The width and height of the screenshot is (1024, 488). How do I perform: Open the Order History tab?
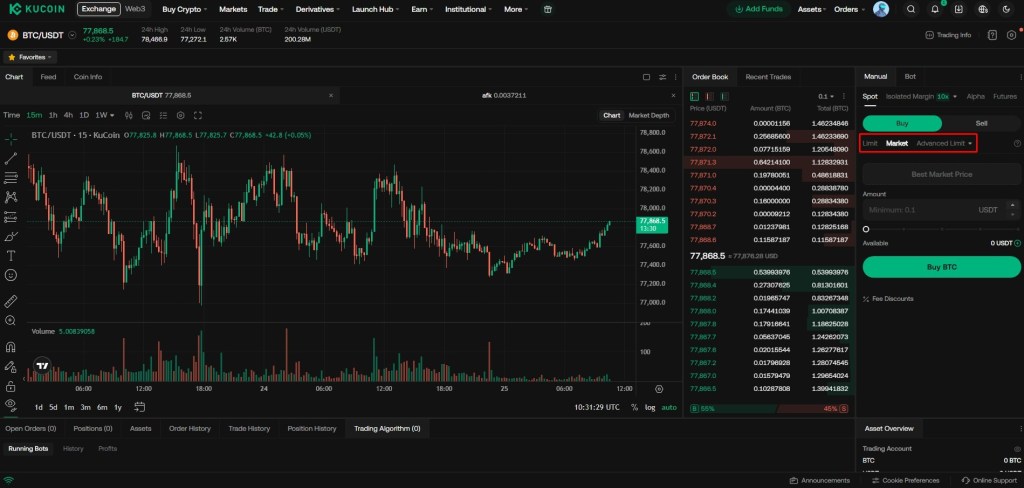(189, 429)
